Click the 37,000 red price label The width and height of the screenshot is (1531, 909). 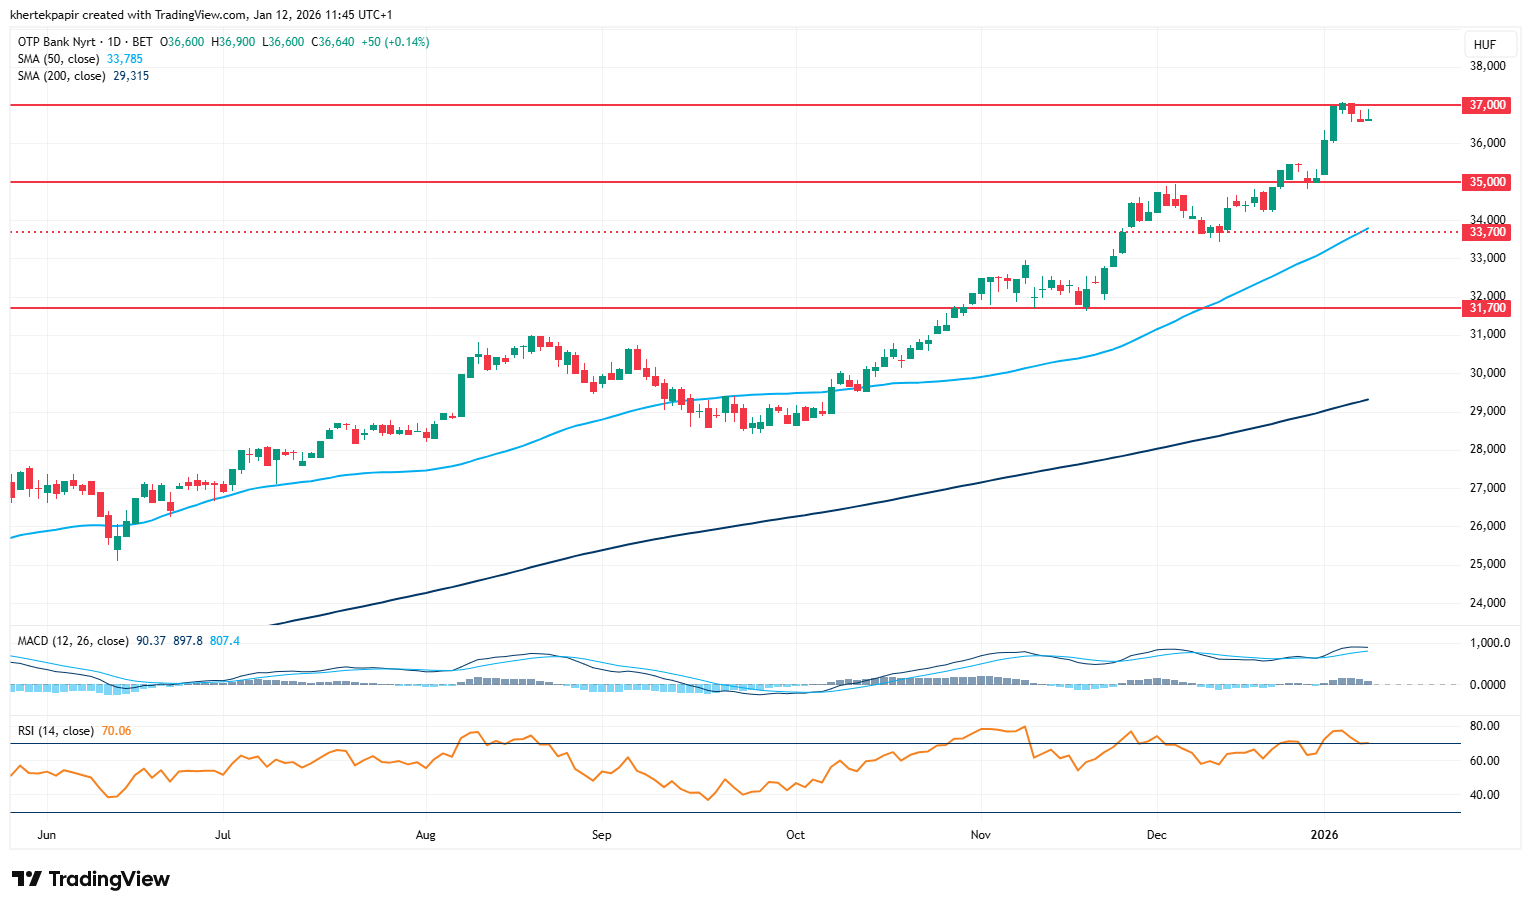pyautogui.click(x=1487, y=105)
